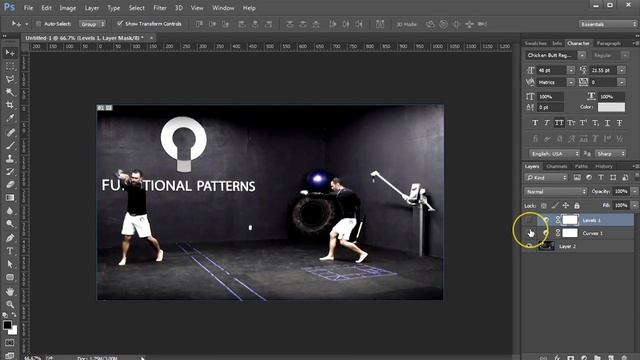640x360 pixels.
Task: Switch to the Channels tab
Action: tap(556, 166)
